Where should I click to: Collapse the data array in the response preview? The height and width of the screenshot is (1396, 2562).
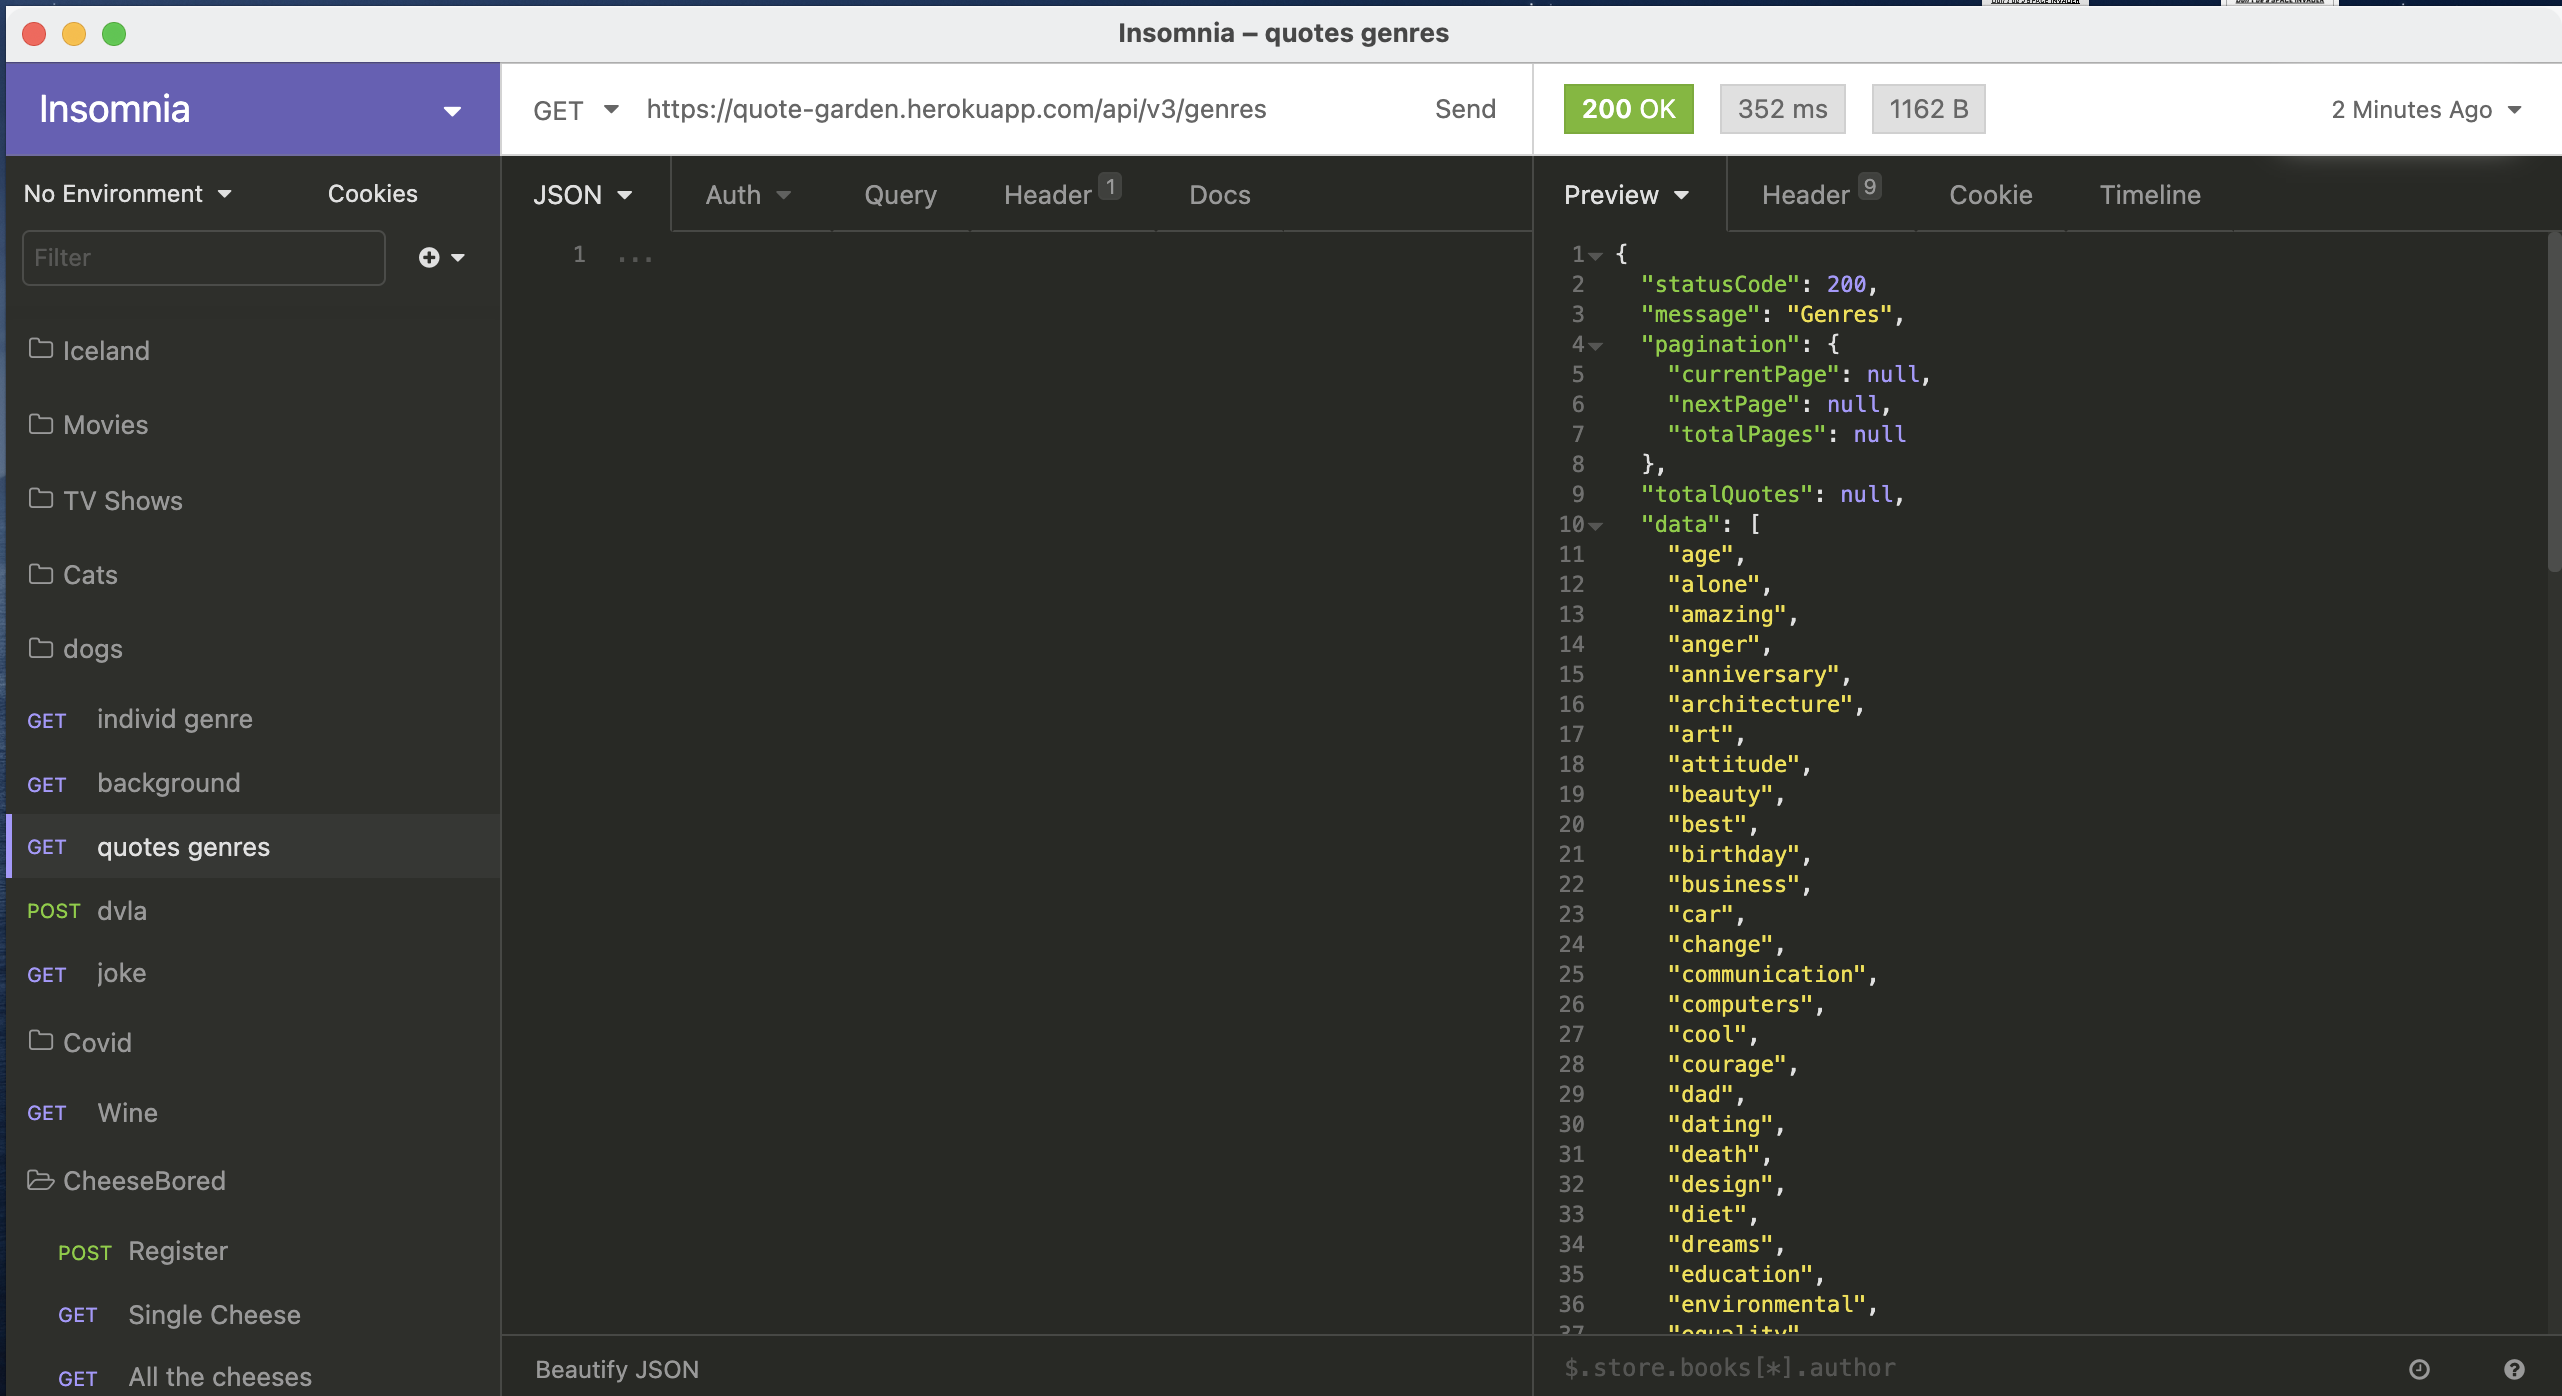coord(1596,525)
